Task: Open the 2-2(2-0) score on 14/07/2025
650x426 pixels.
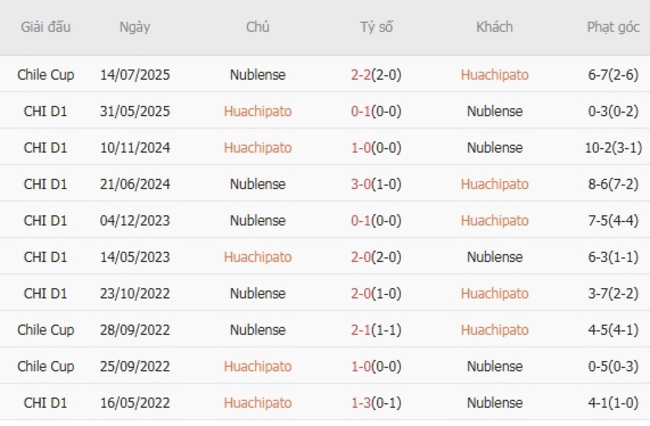Action: point(376,75)
